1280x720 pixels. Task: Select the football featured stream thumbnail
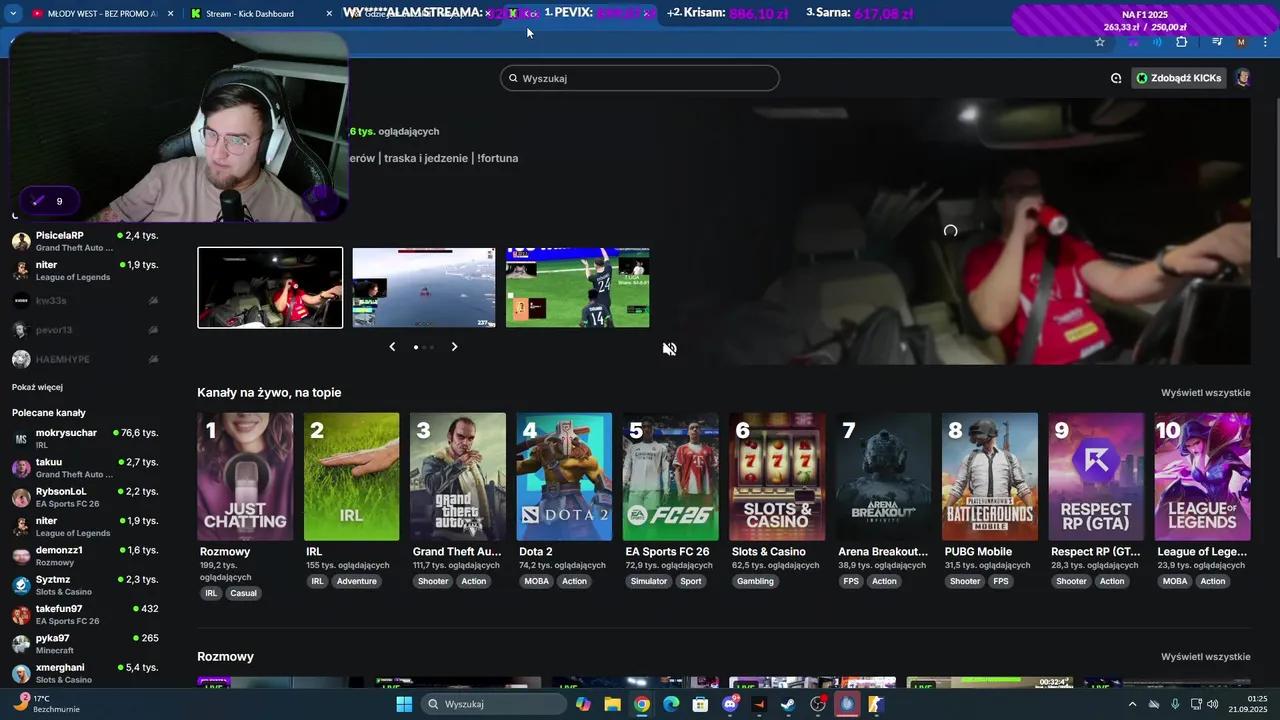[x=578, y=288]
